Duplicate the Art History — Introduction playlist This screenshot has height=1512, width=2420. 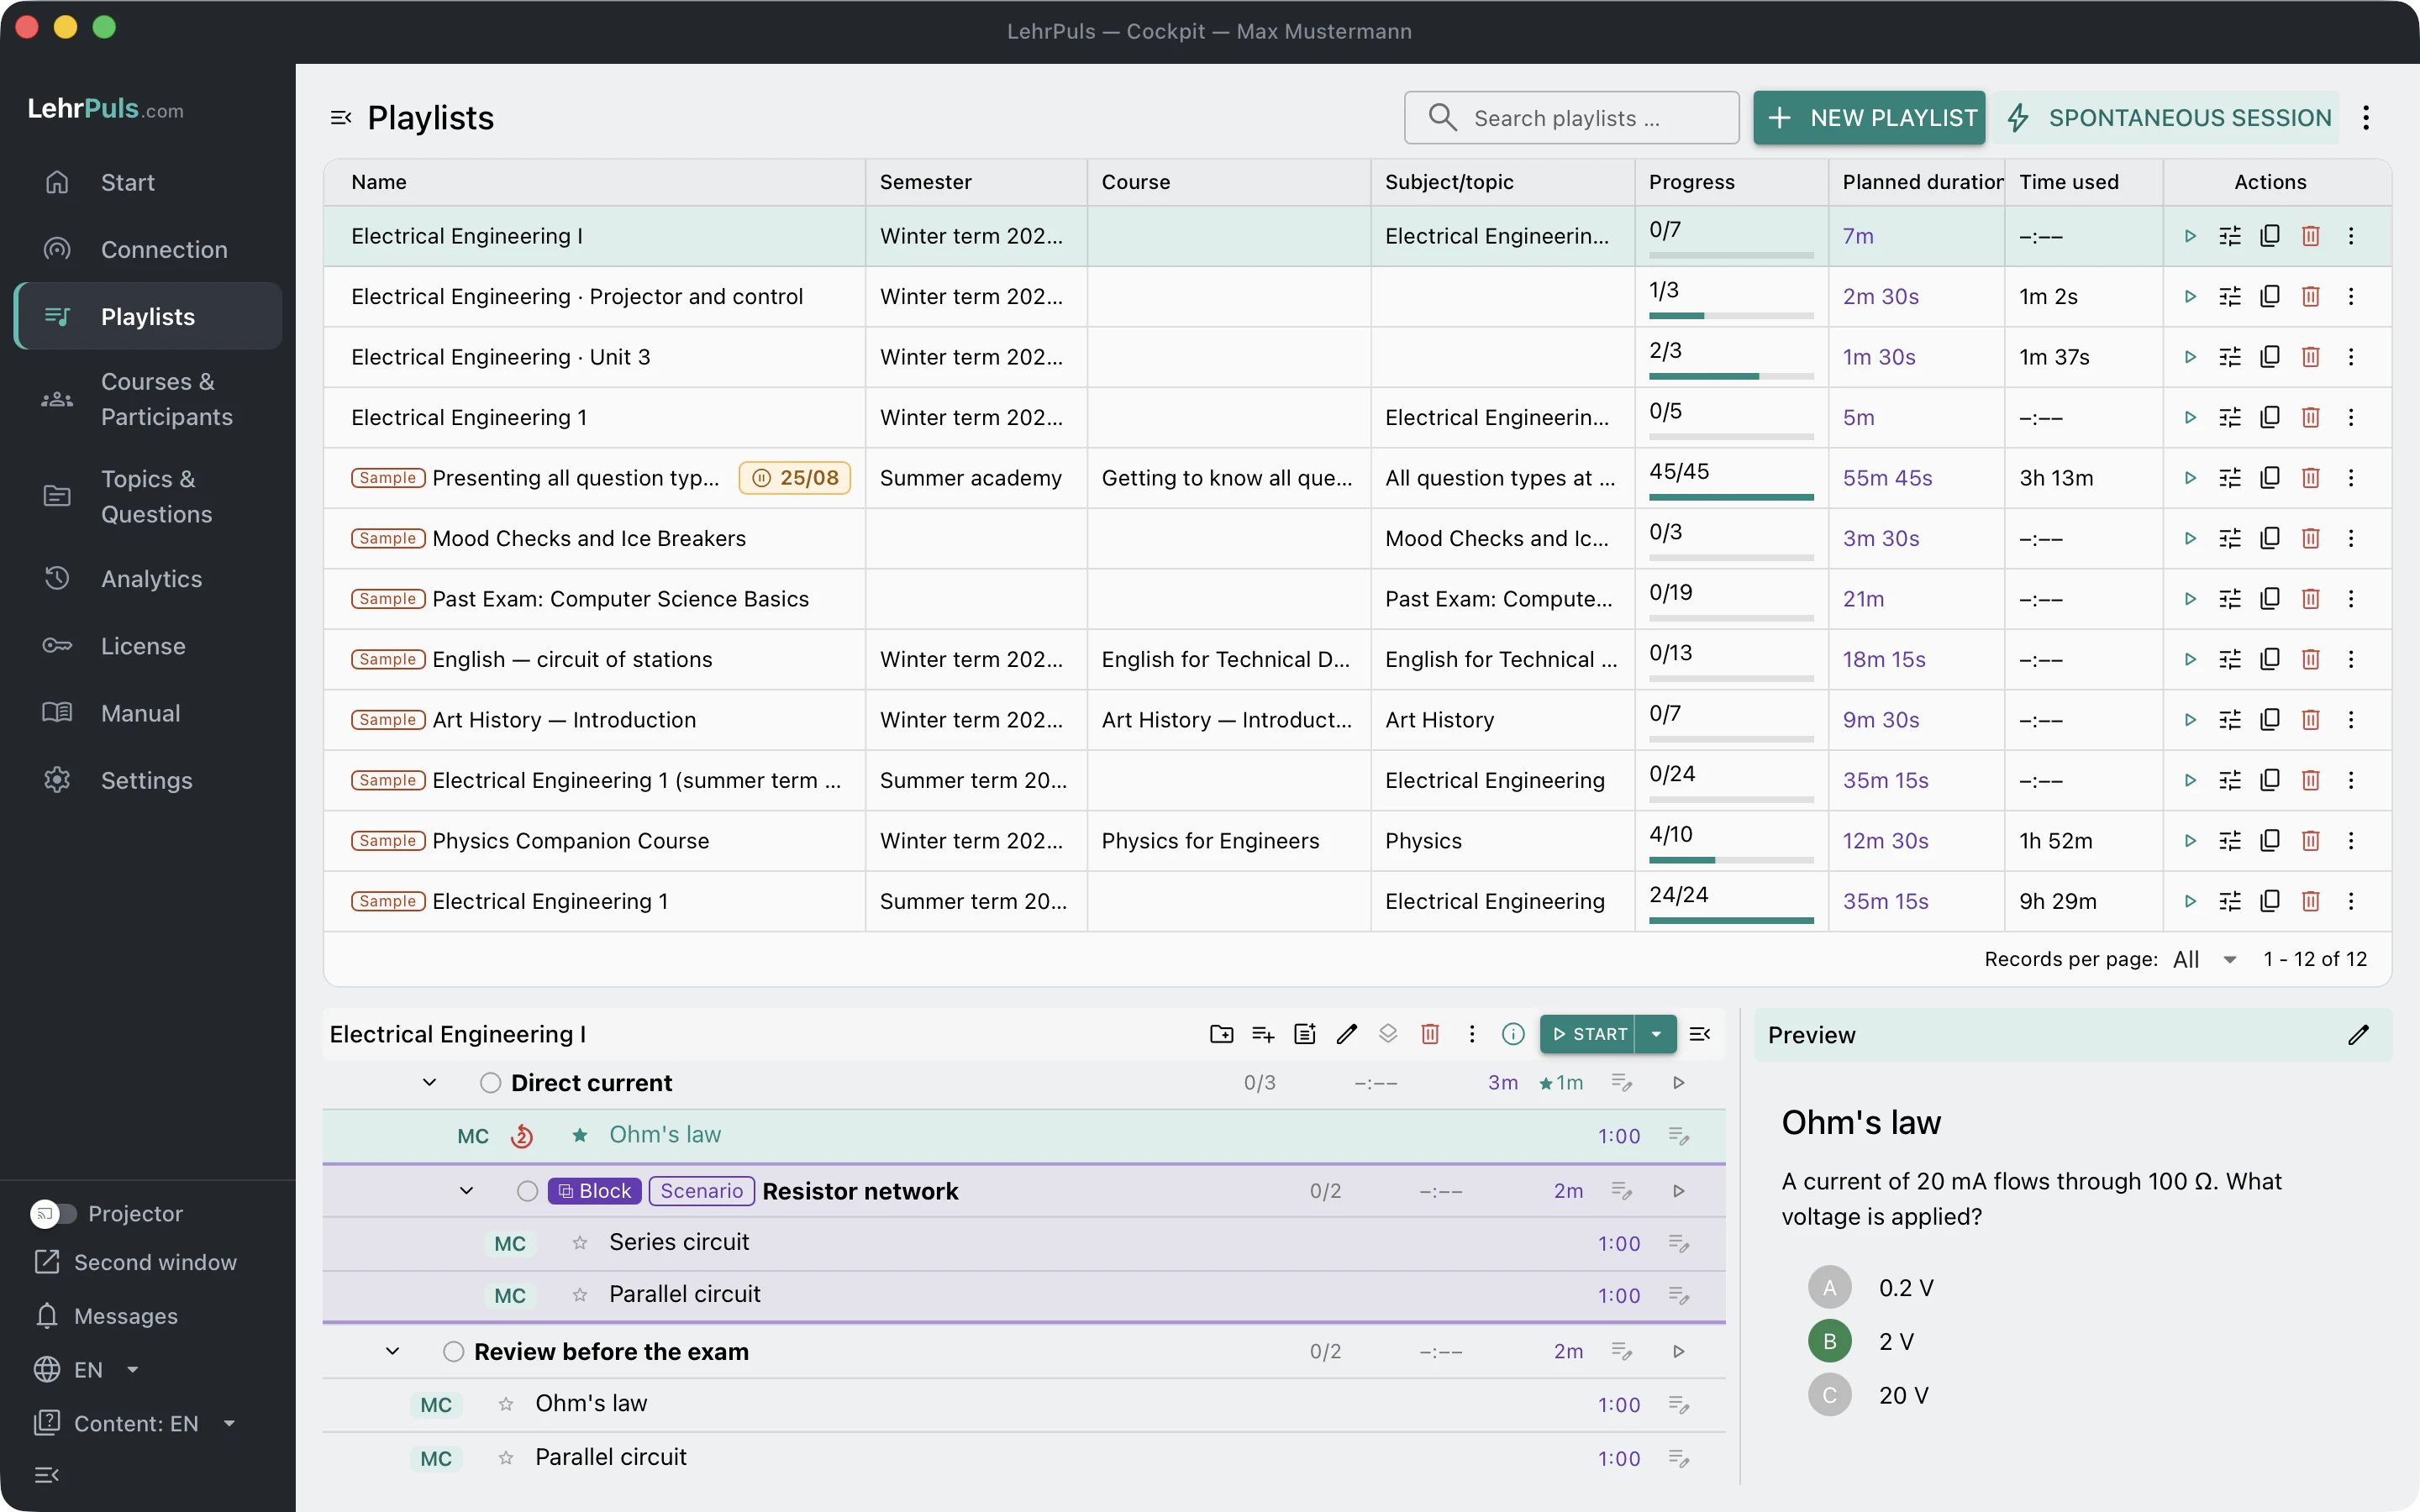[2270, 720]
